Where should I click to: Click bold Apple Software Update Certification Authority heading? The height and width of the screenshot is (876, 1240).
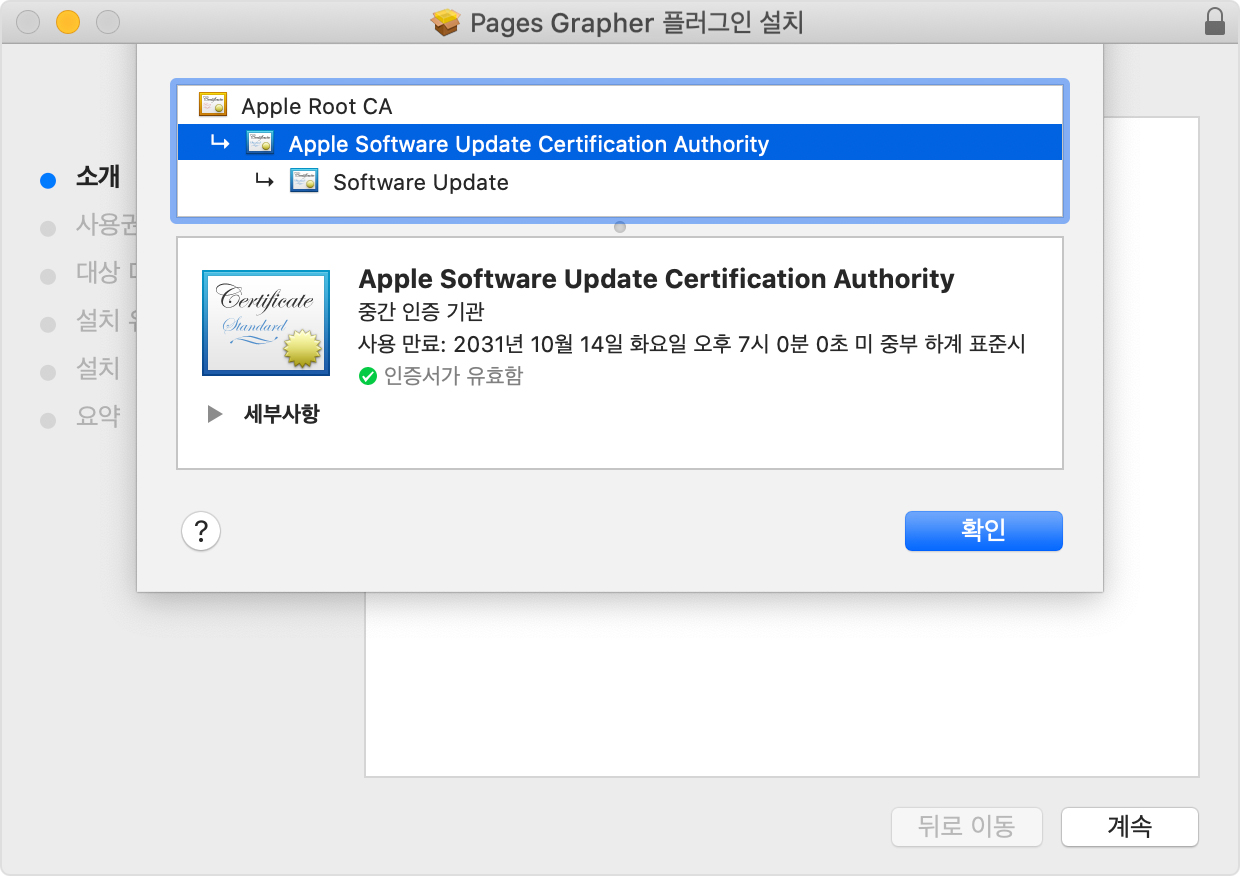(x=656, y=279)
